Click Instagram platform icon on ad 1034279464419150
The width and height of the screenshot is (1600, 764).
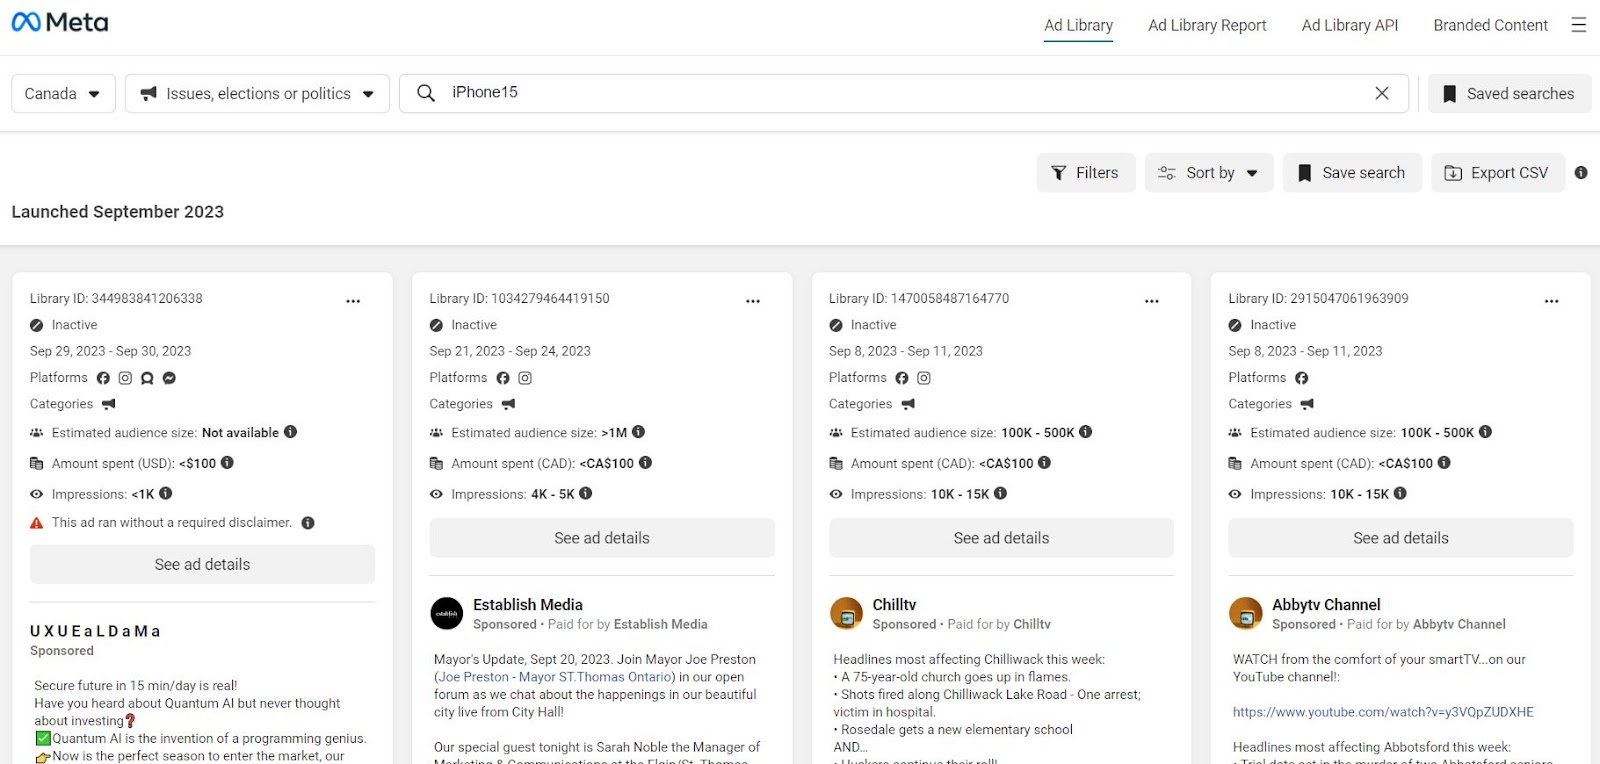(x=525, y=378)
